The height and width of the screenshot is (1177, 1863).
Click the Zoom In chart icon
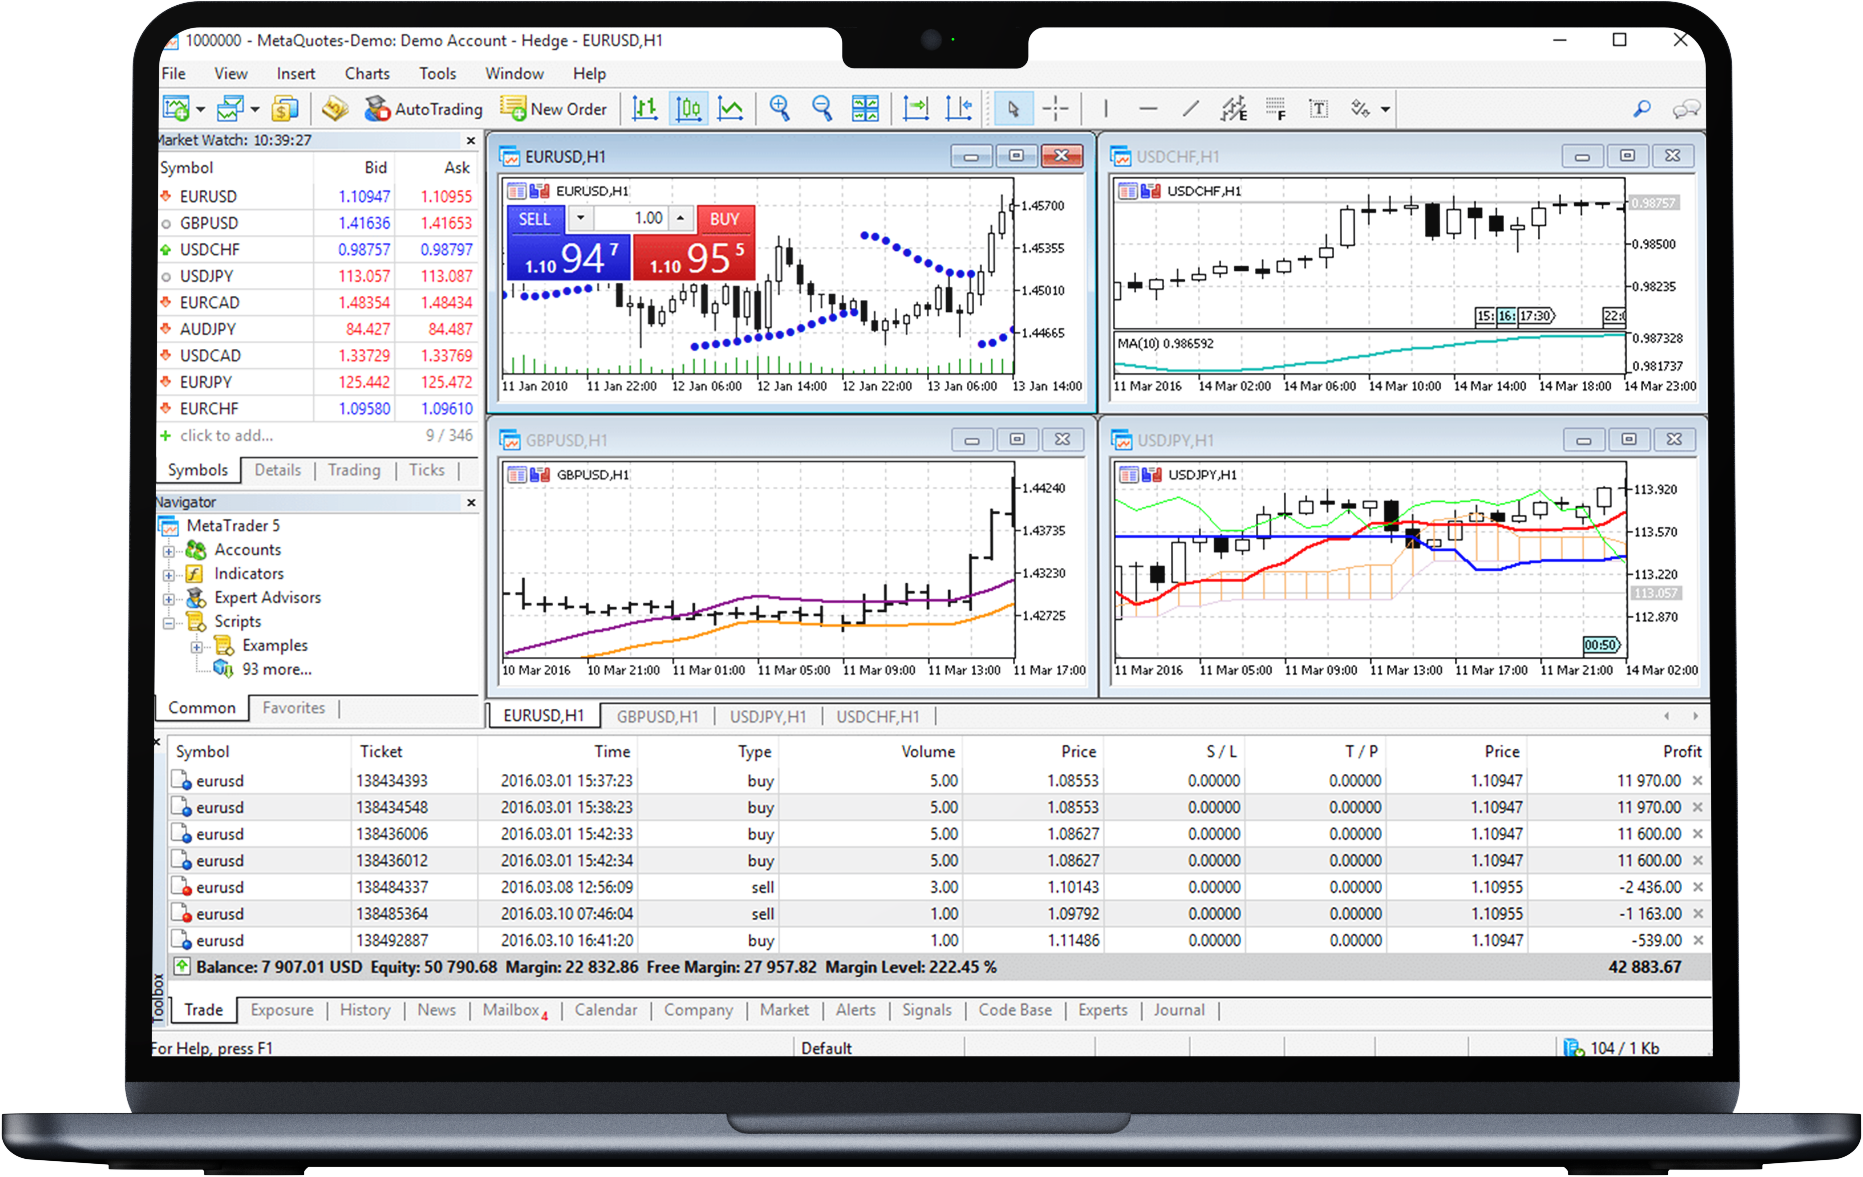click(779, 108)
